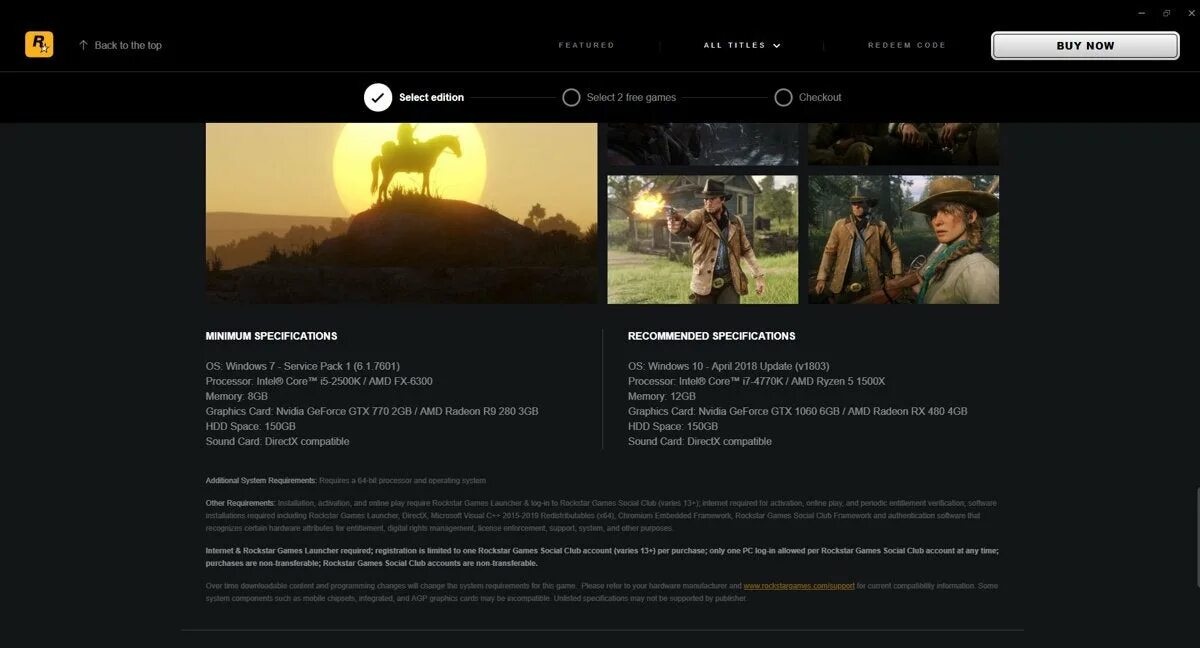Go back to the top link
Image resolution: width=1200 pixels, height=648 pixels.
128,45
